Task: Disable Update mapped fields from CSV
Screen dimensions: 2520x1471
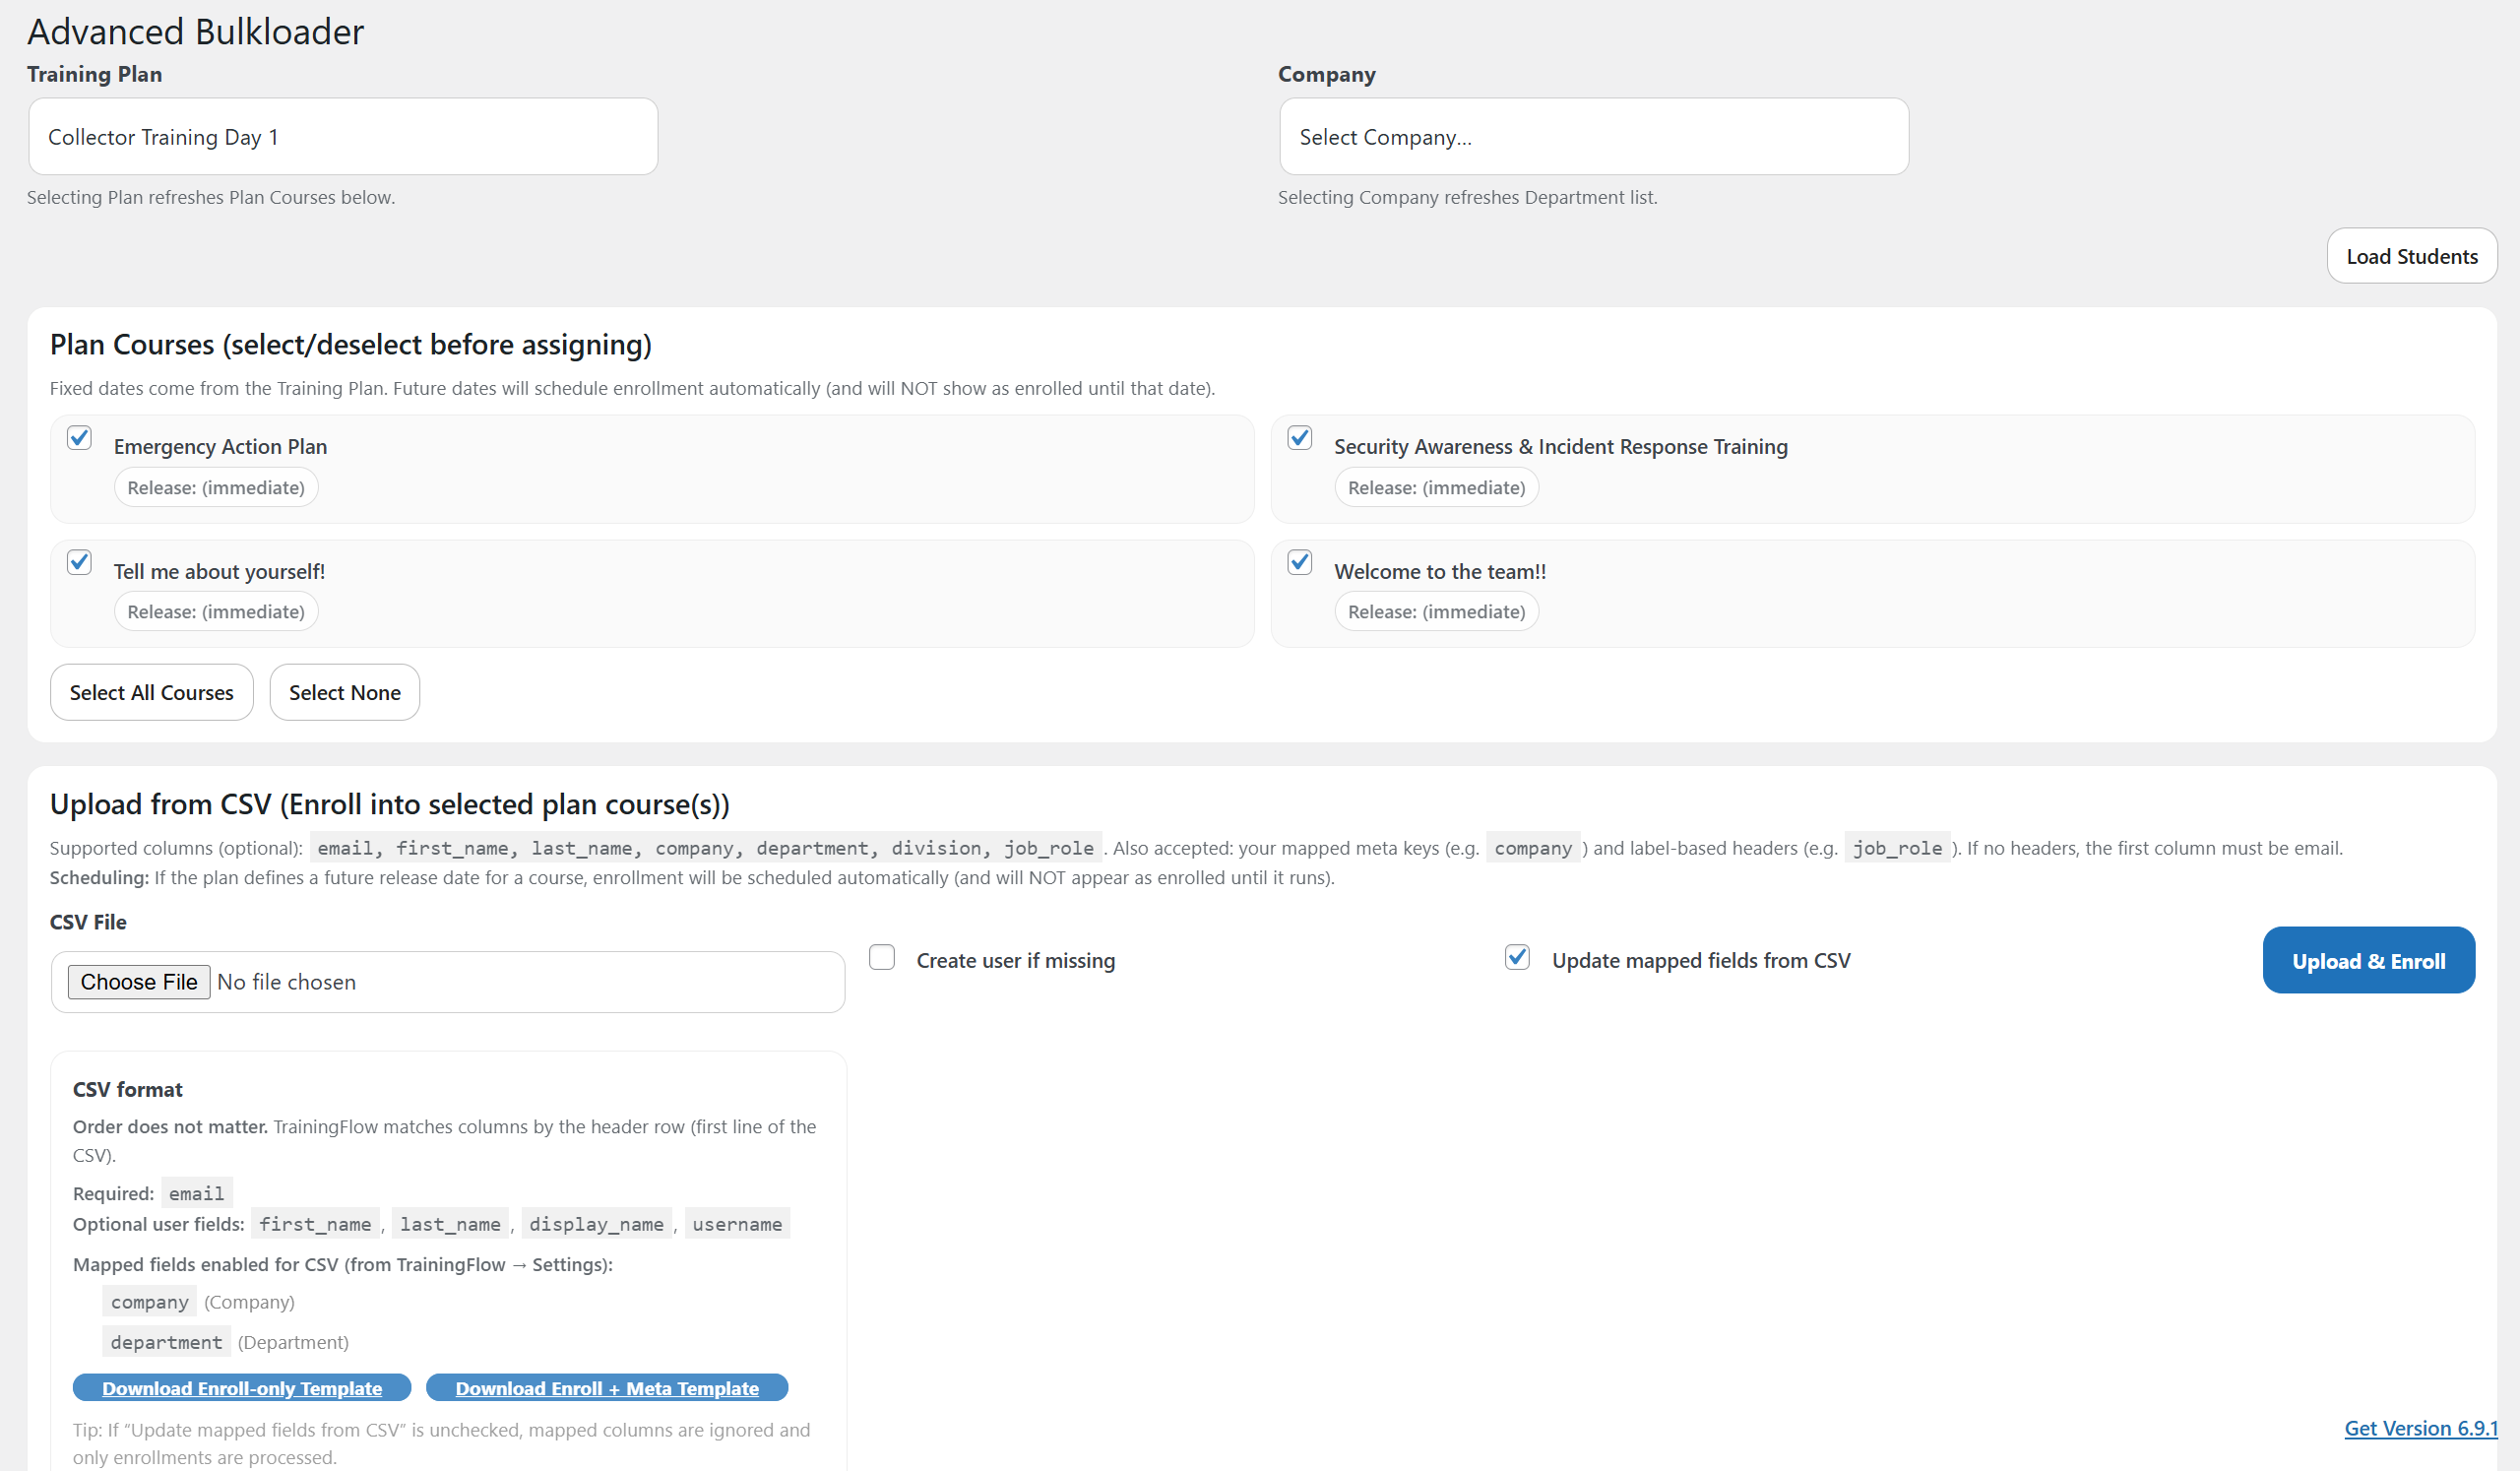Action: pos(1516,958)
